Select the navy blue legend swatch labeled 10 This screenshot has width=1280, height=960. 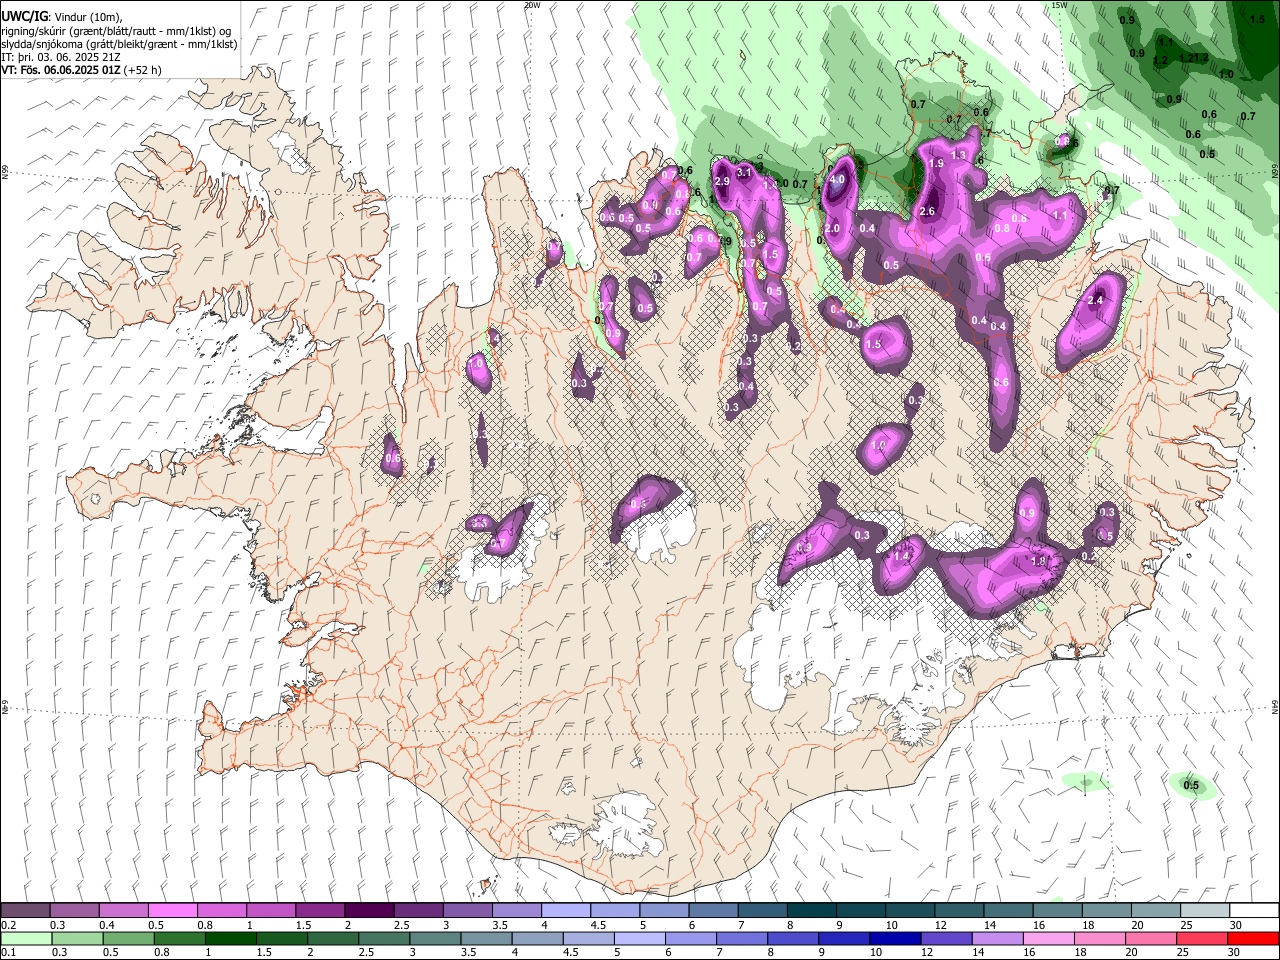(x=895, y=938)
